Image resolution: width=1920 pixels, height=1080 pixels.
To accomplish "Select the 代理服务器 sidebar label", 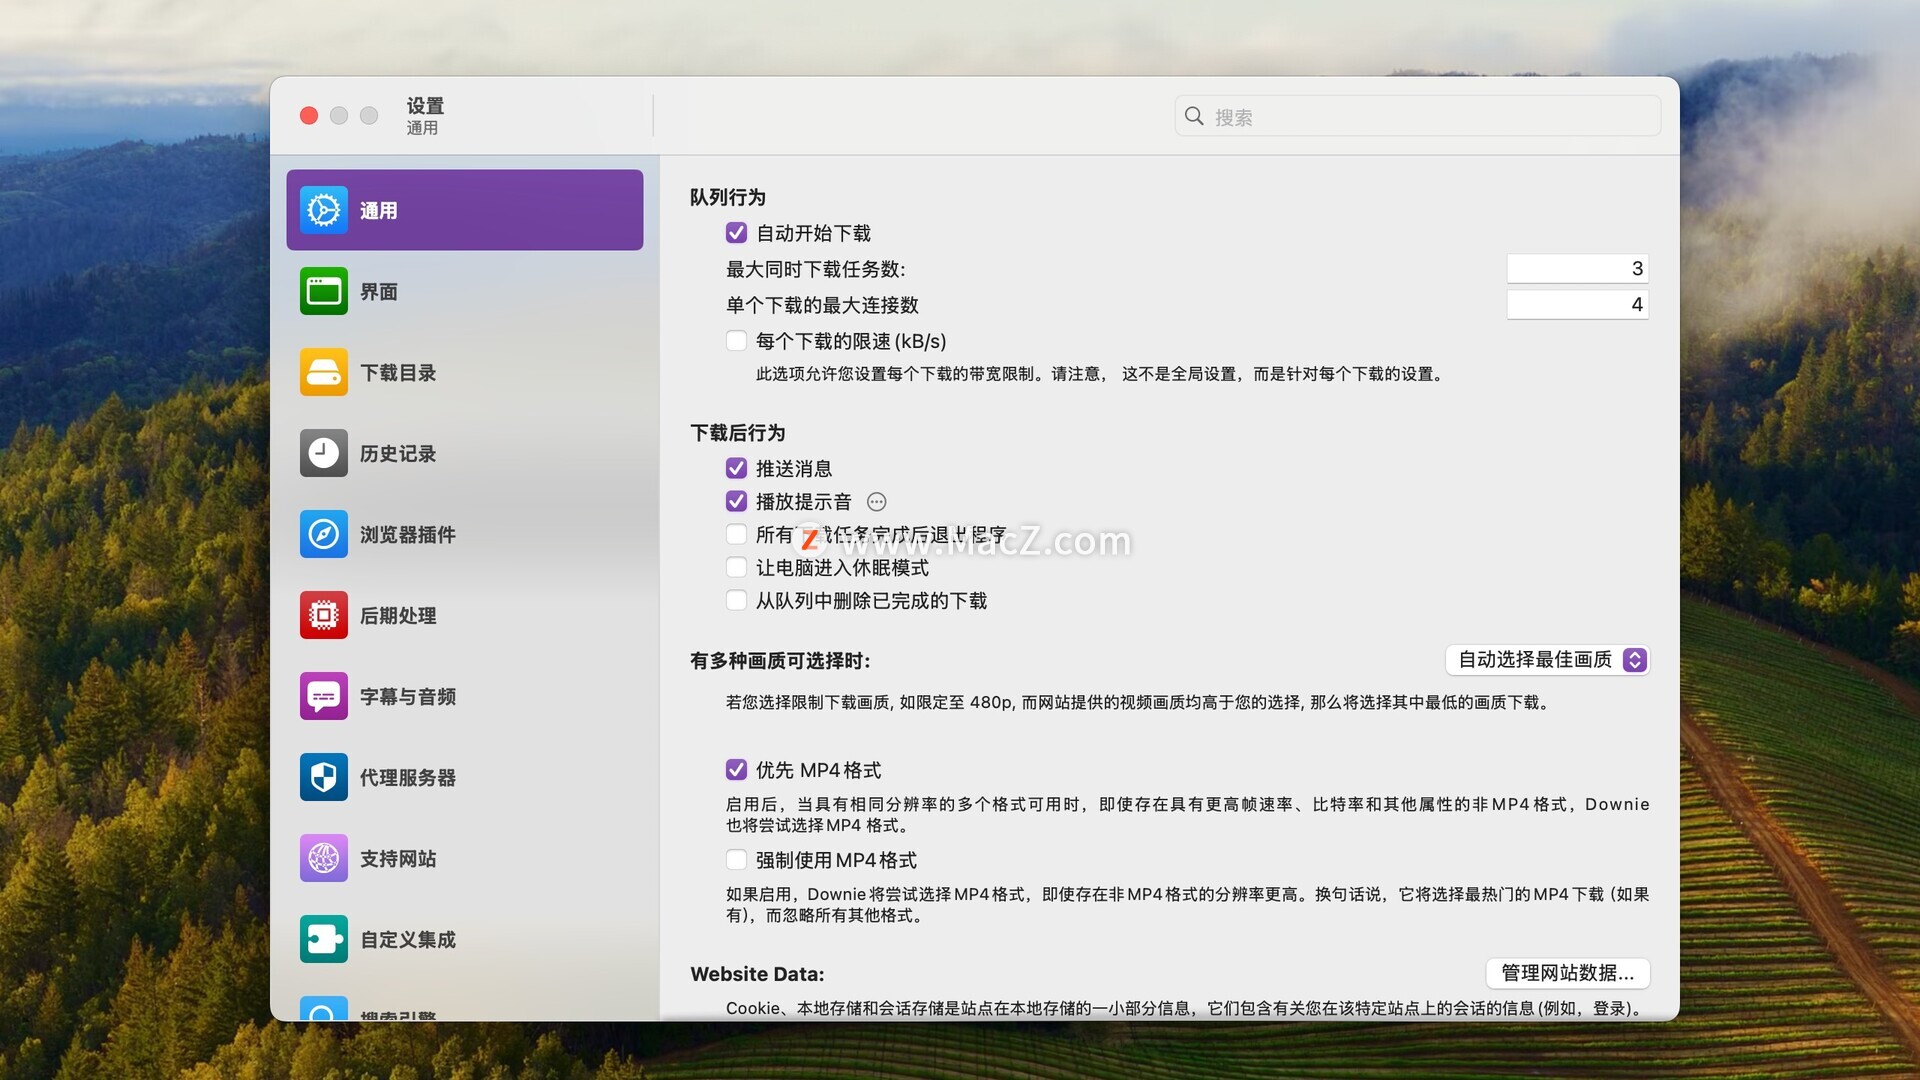I will (x=408, y=778).
